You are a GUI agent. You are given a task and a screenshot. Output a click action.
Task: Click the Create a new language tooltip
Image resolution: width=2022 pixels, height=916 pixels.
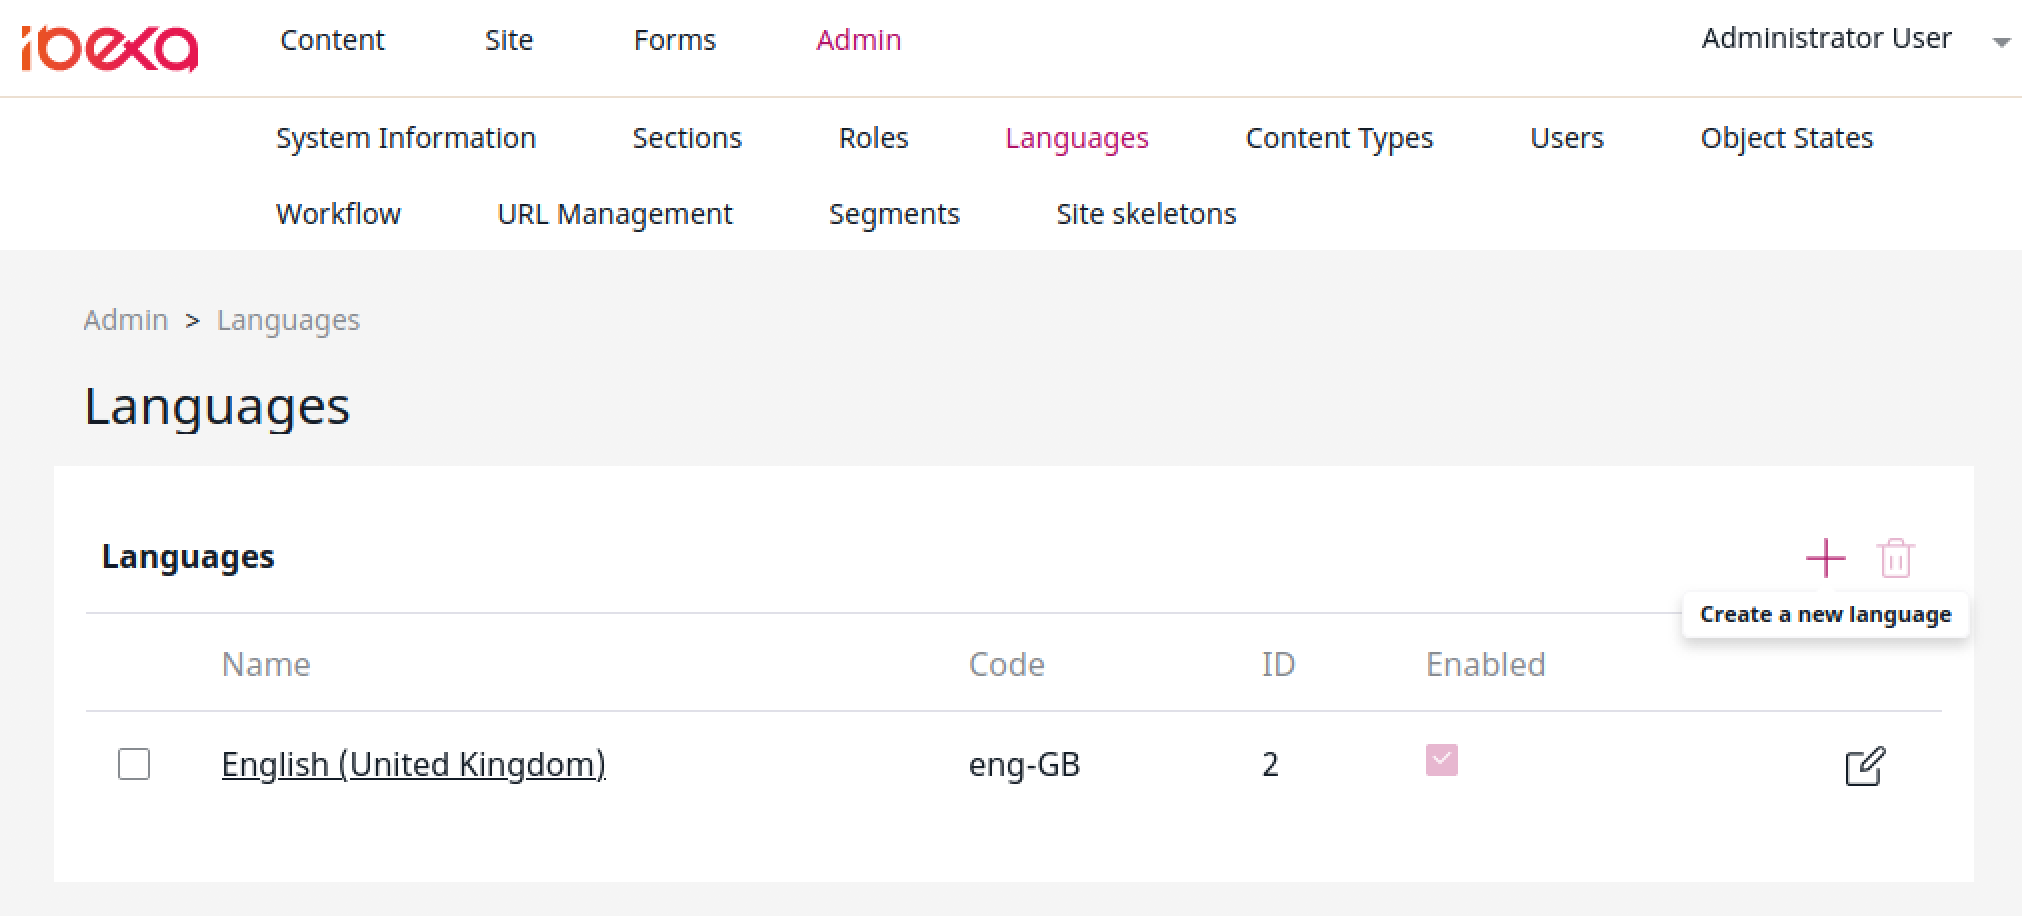[x=1825, y=614]
